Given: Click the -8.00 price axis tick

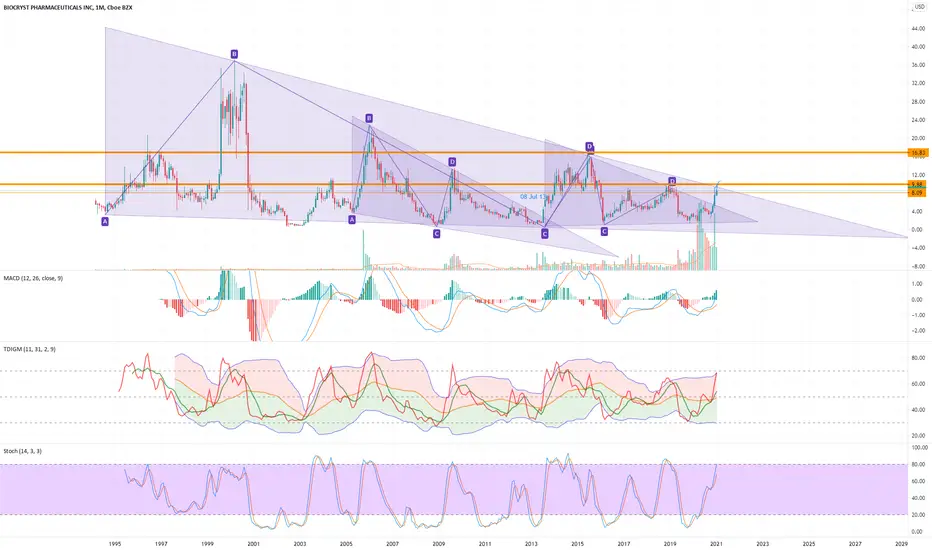Looking at the screenshot, I should 918,266.
